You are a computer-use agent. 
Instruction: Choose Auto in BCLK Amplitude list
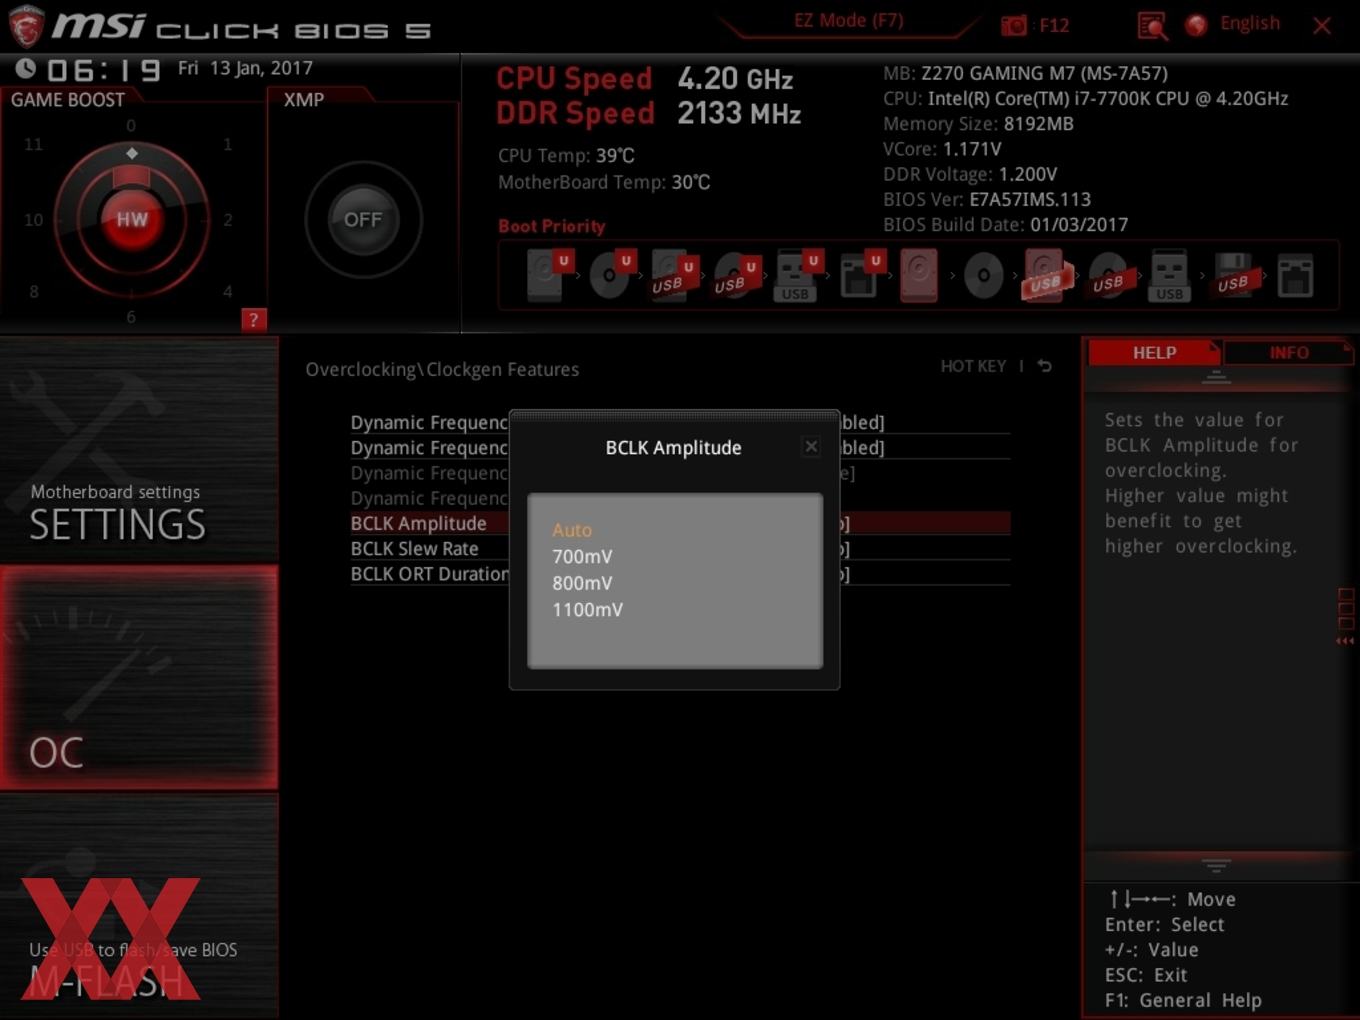click(572, 530)
